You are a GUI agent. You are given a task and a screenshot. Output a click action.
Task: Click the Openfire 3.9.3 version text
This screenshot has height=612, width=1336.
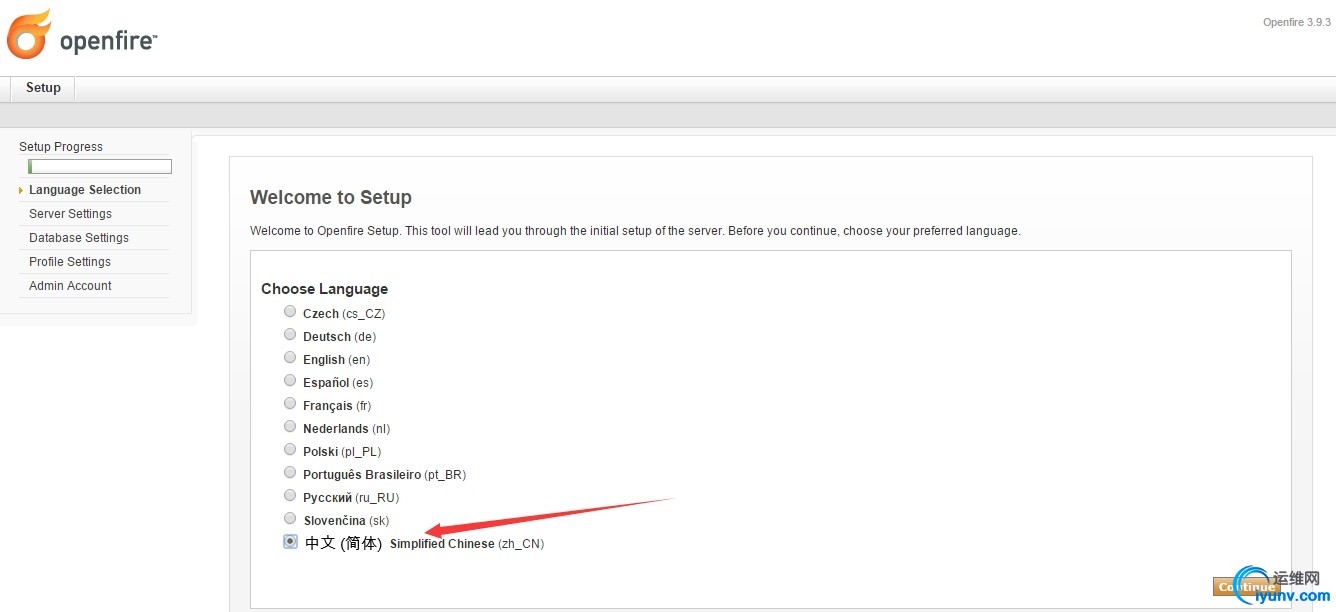coord(1297,23)
